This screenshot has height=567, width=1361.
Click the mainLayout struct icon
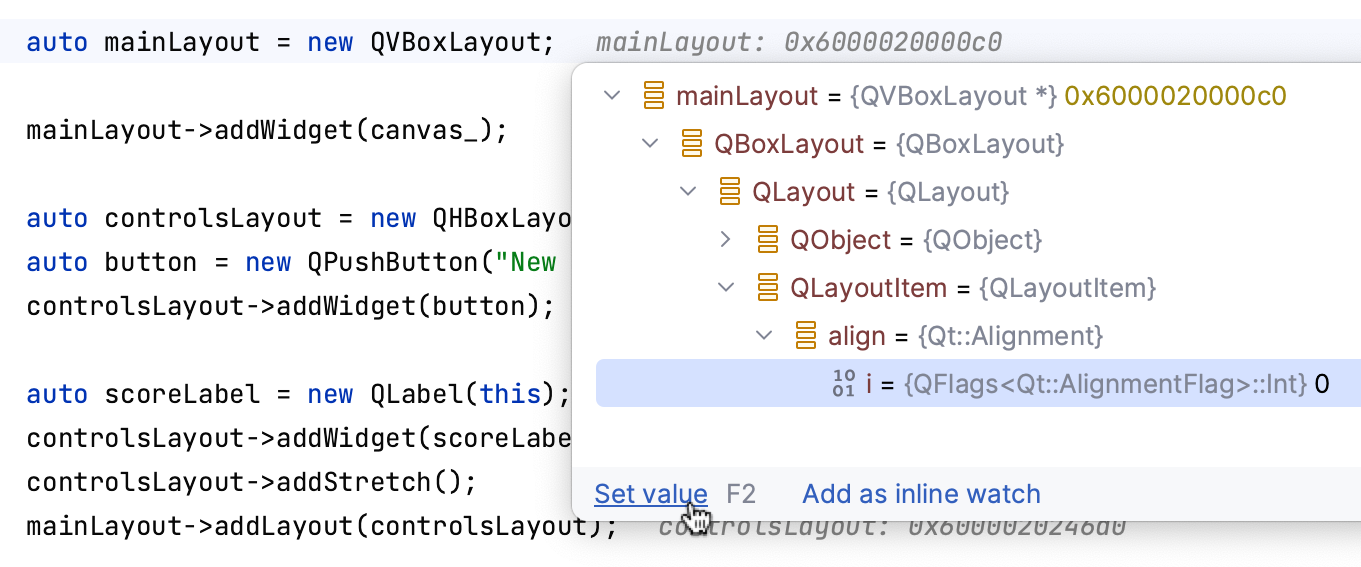654,96
